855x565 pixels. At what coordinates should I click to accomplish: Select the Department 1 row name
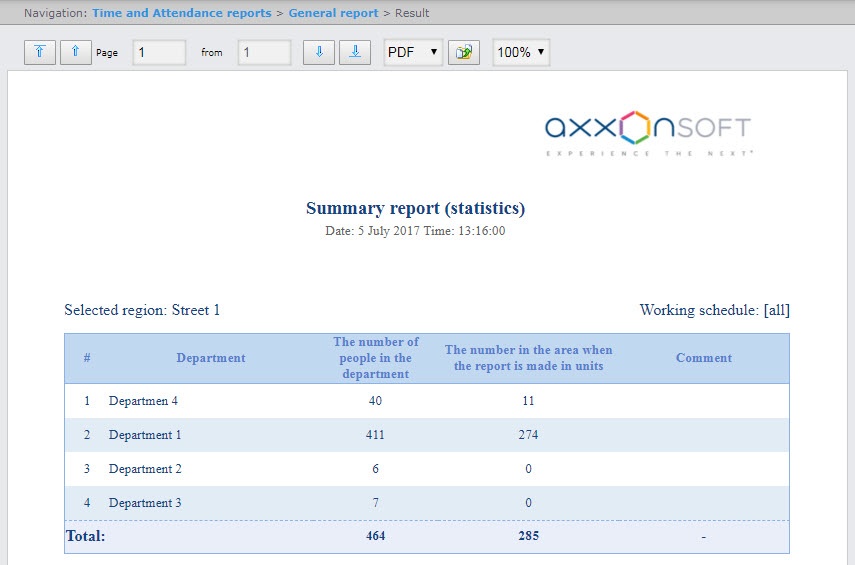click(x=145, y=435)
